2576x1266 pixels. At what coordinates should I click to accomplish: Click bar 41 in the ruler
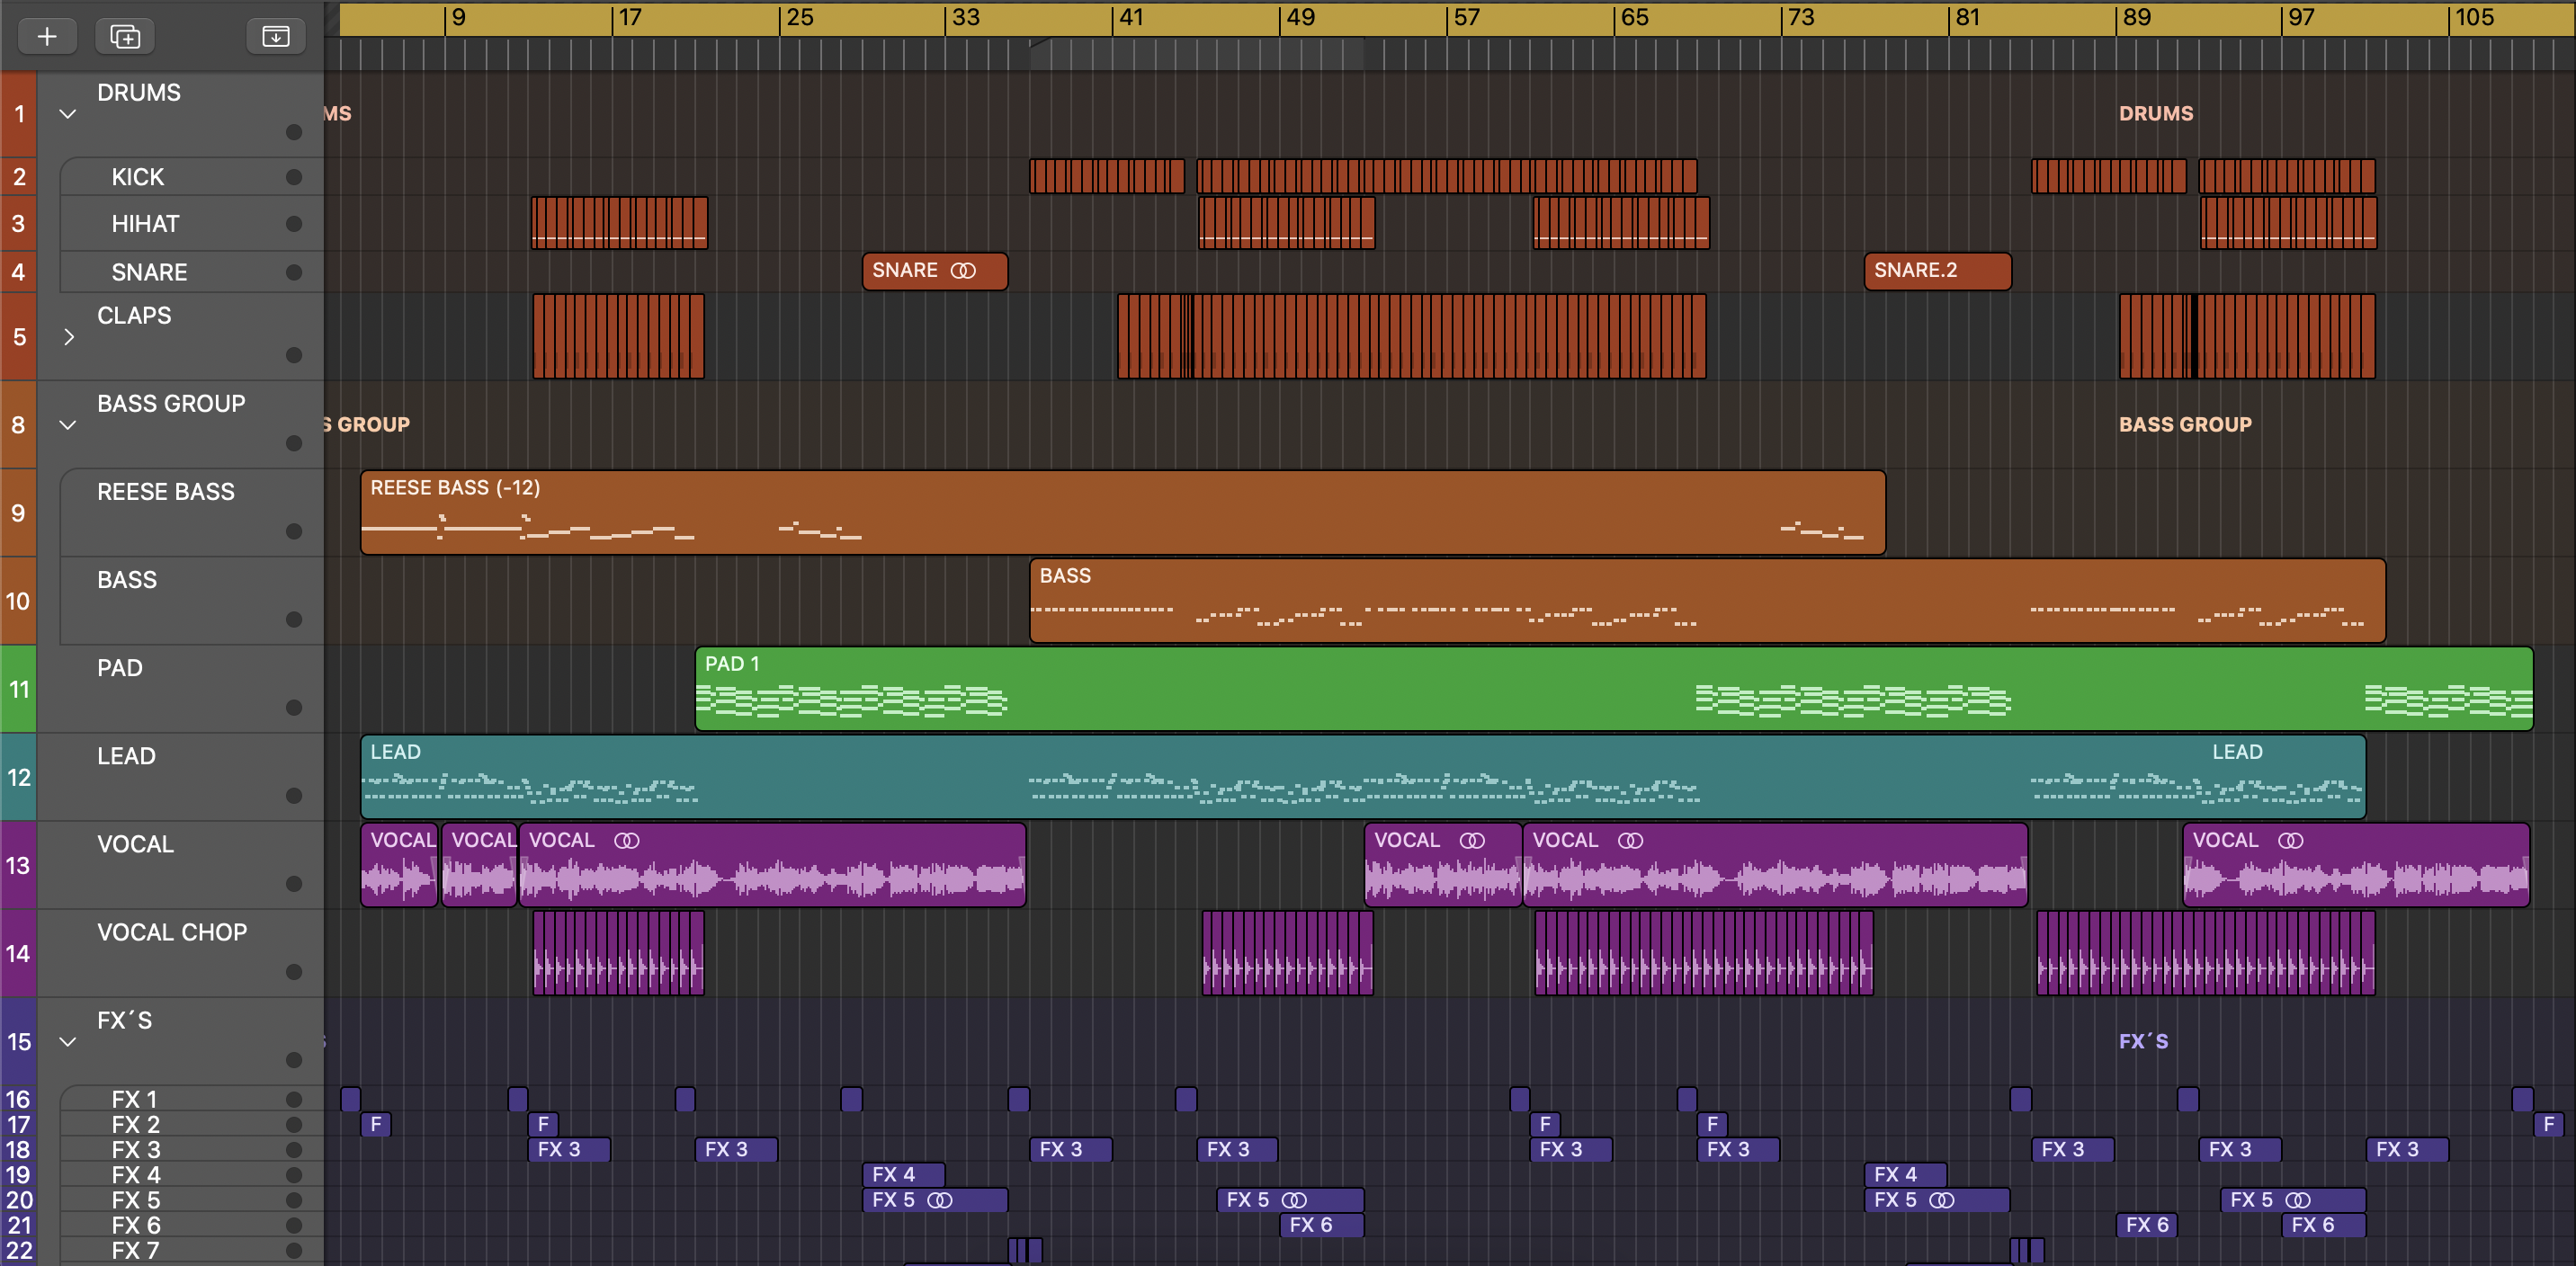[1130, 18]
